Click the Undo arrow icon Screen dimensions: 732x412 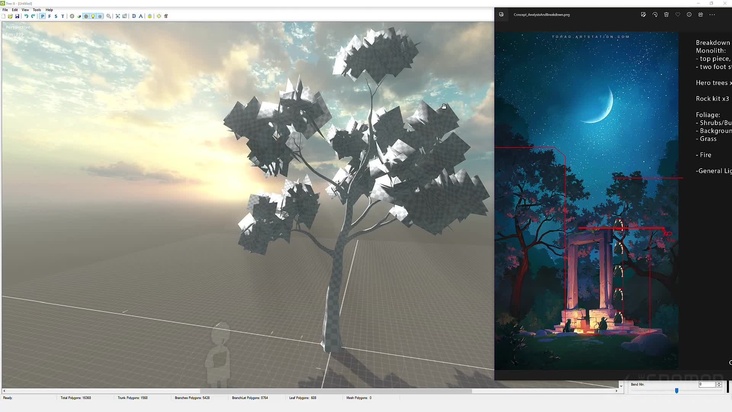tap(26, 16)
